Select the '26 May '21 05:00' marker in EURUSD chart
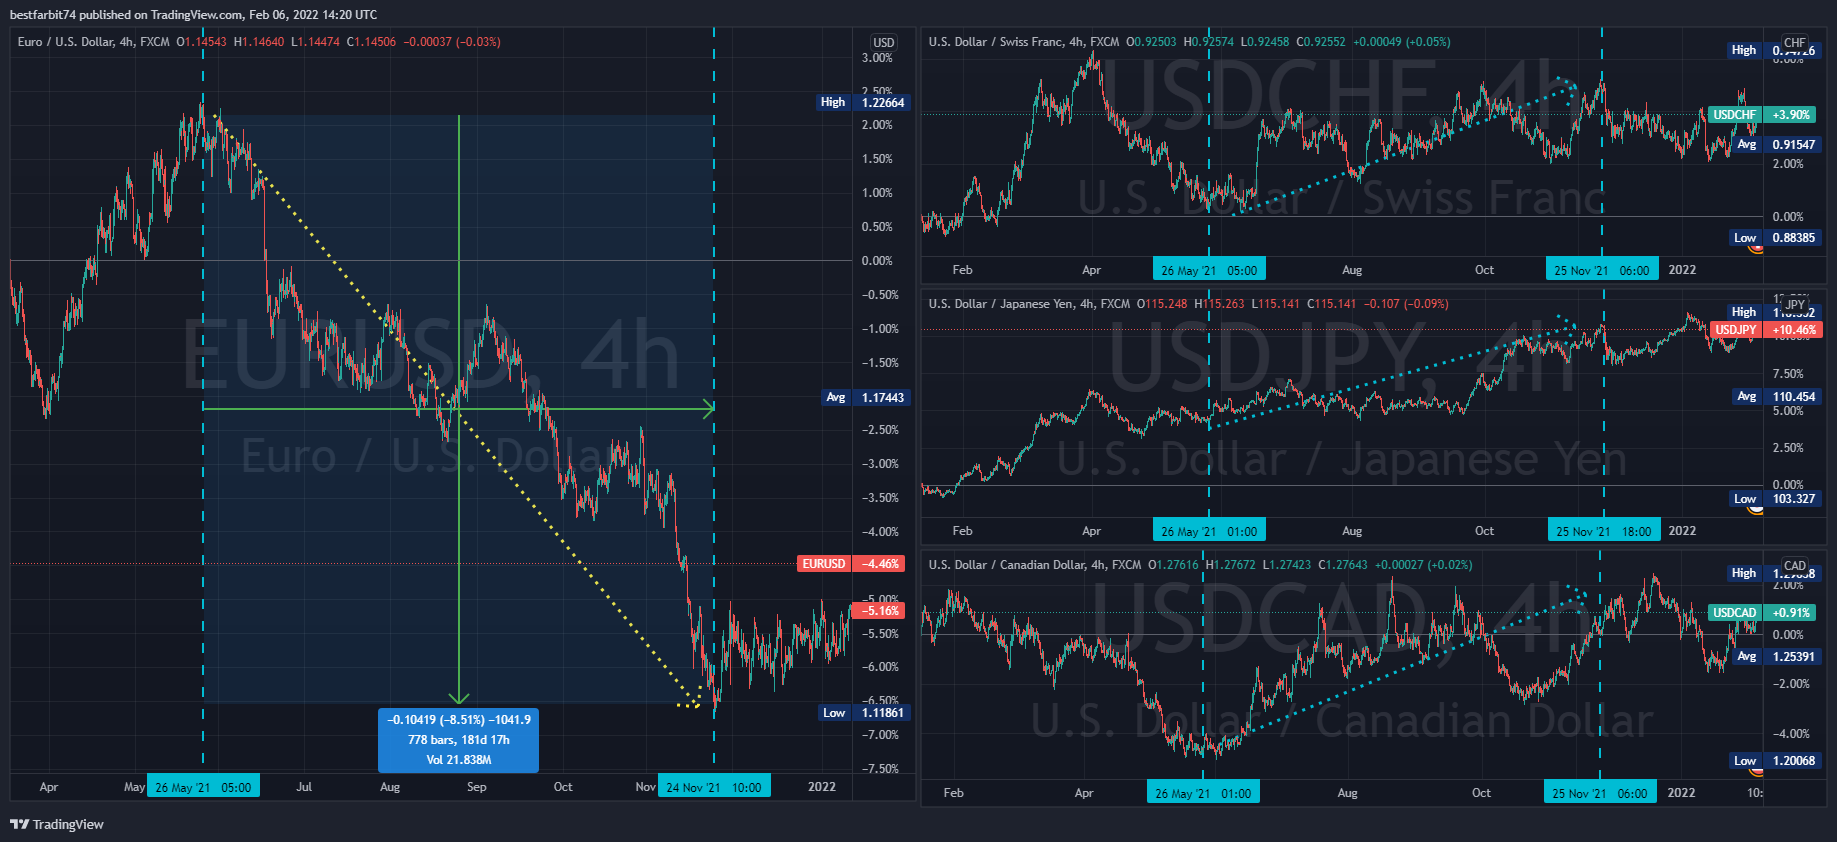This screenshot has height=842, width=1837. click(203, 787)
